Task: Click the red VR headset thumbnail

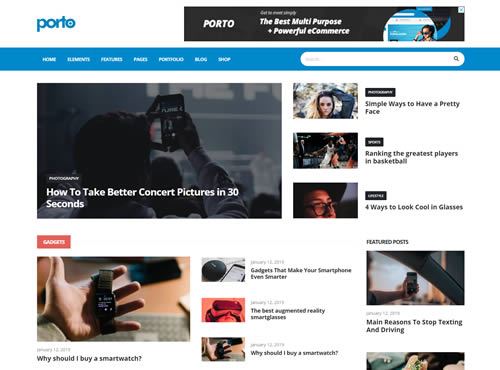Action: coord(223,310)
